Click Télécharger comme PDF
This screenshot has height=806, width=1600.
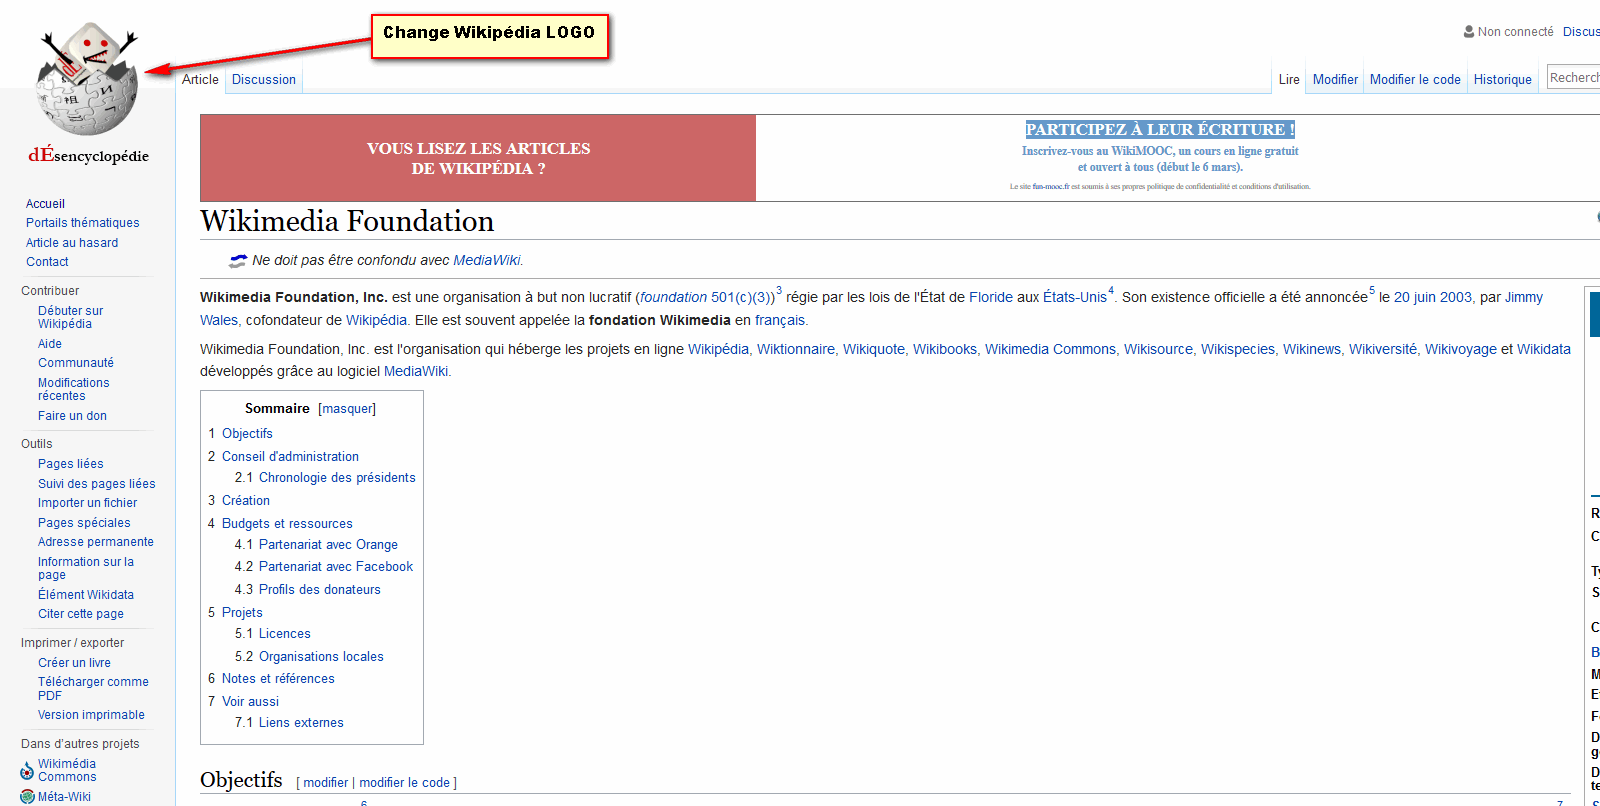[x=93, y=689]
